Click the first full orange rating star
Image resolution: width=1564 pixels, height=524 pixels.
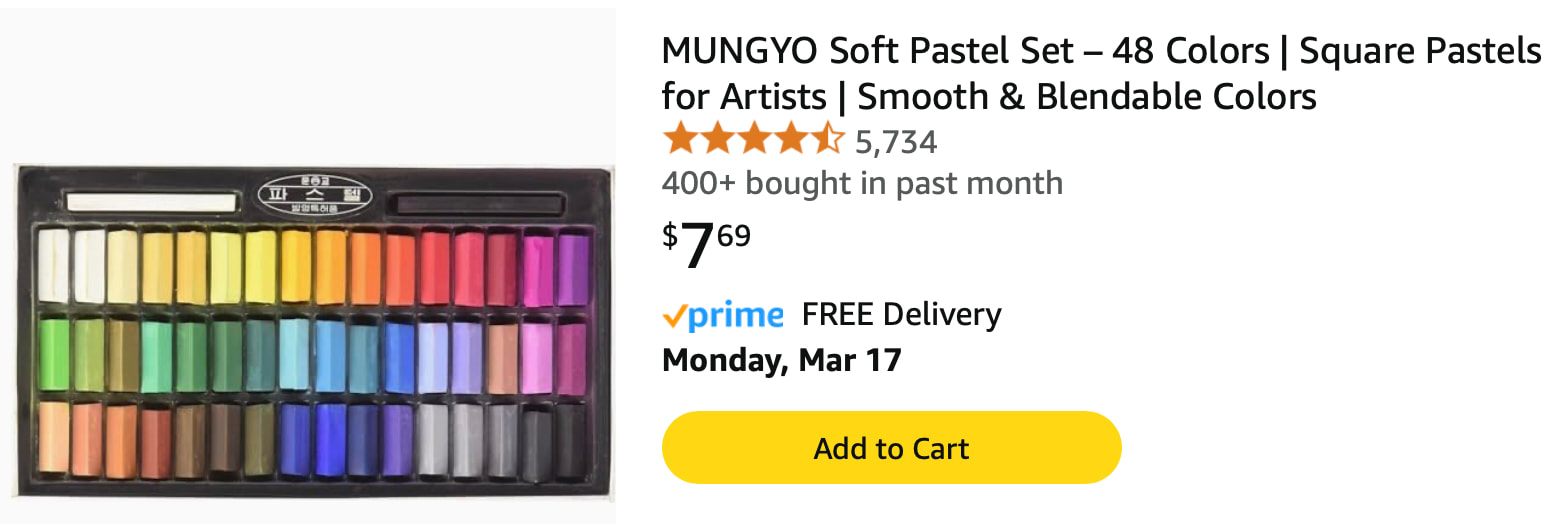point(680,140)
